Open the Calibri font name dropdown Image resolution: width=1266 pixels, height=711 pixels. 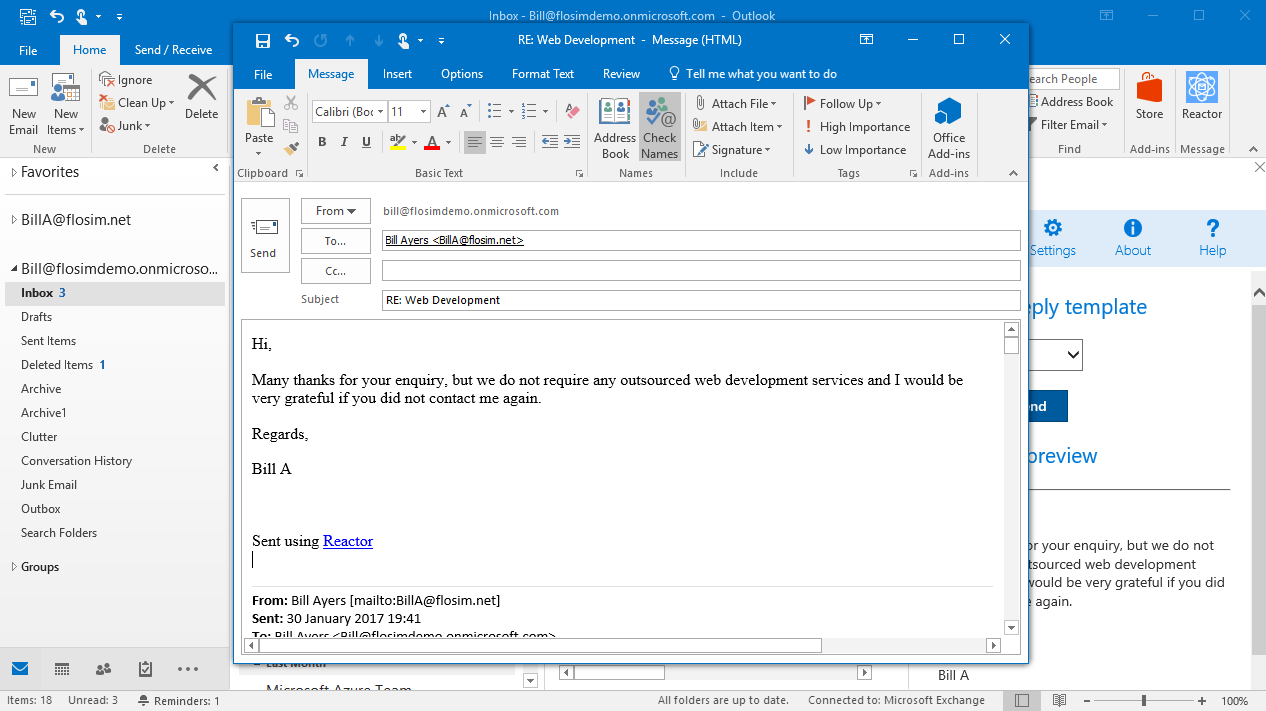(x=380, y=112)
